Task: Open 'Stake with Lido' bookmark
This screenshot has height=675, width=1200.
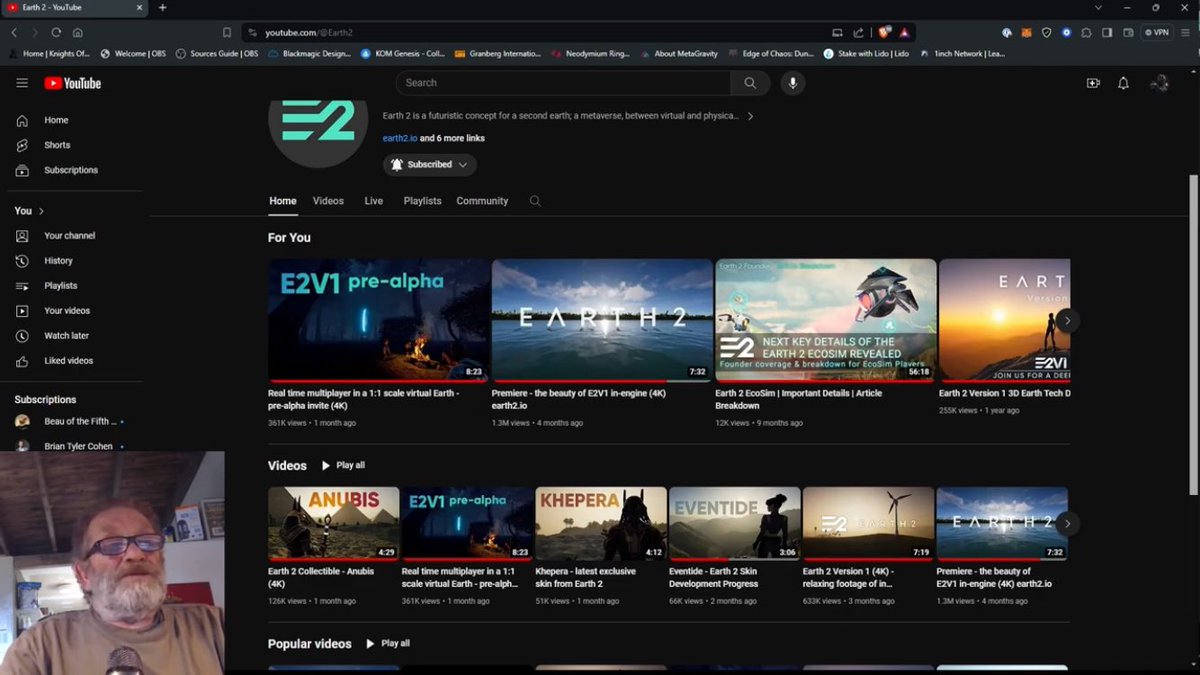Action: (866, 54)
